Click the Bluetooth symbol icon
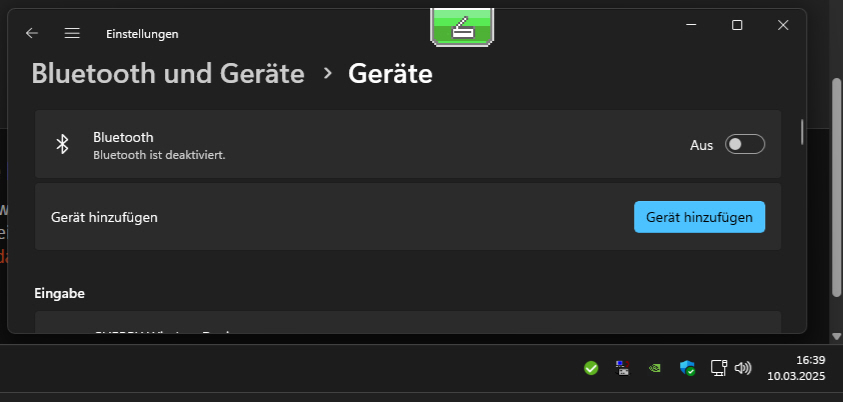 click(x=62, y=144)
